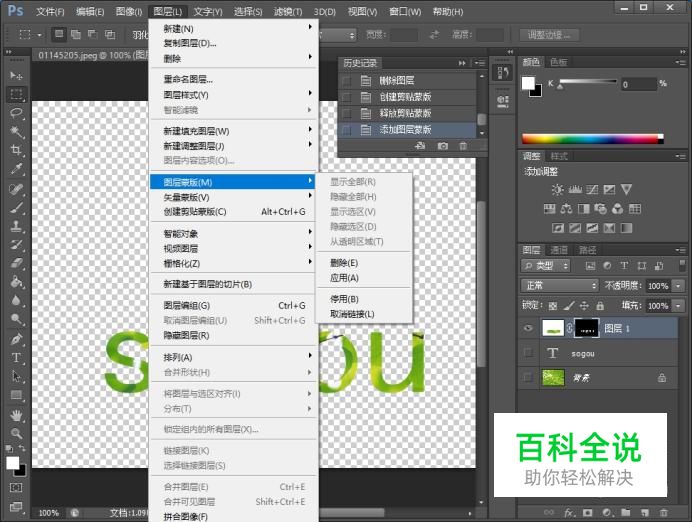This screenshot has height=522, width=692.
Task: Click camera snapshot icon in History panel
Action: point(442,146)
